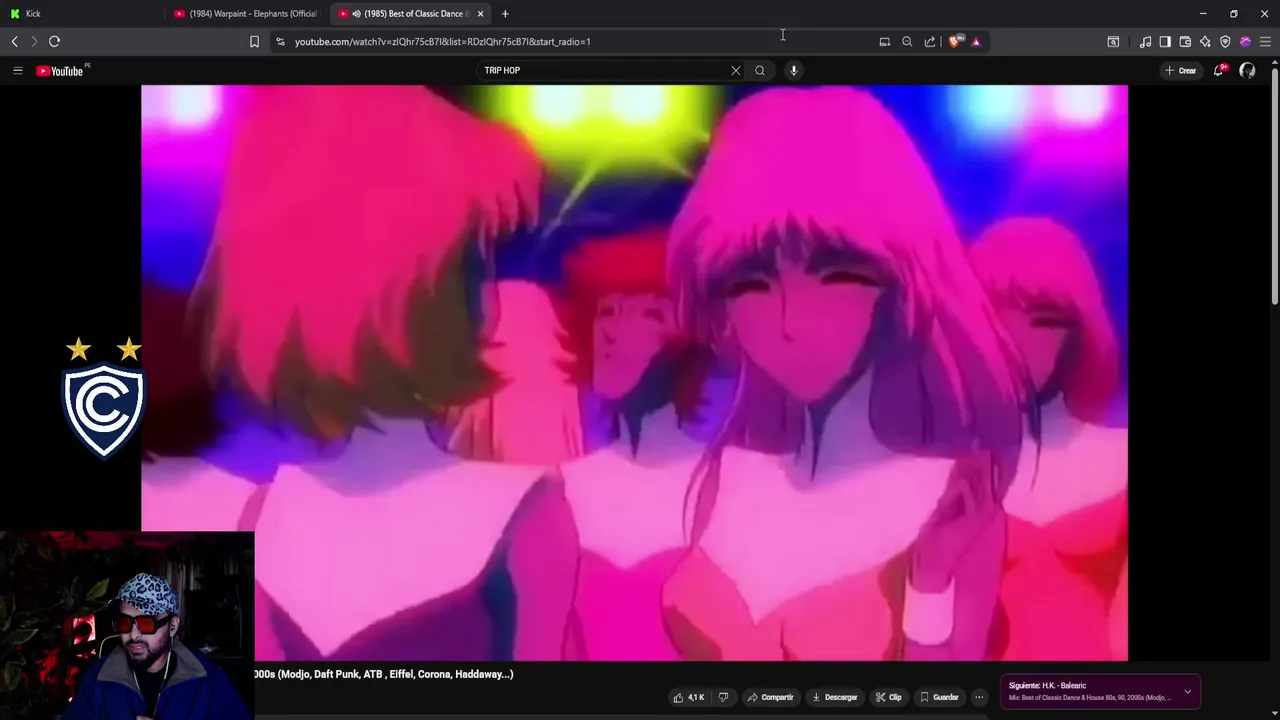Like the video with thumbs up
This screenshot has width=1280, height=720.
coord(689,697)
